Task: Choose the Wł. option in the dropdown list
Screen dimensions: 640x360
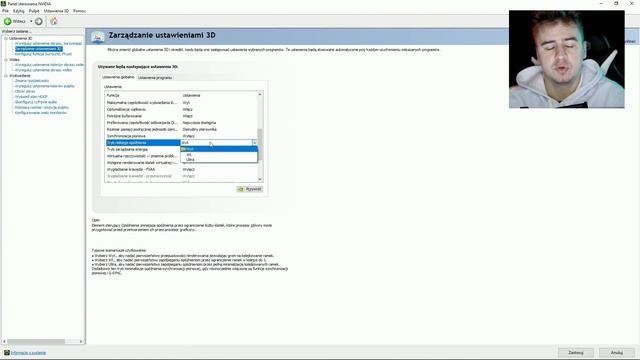Action: (219, 155)
